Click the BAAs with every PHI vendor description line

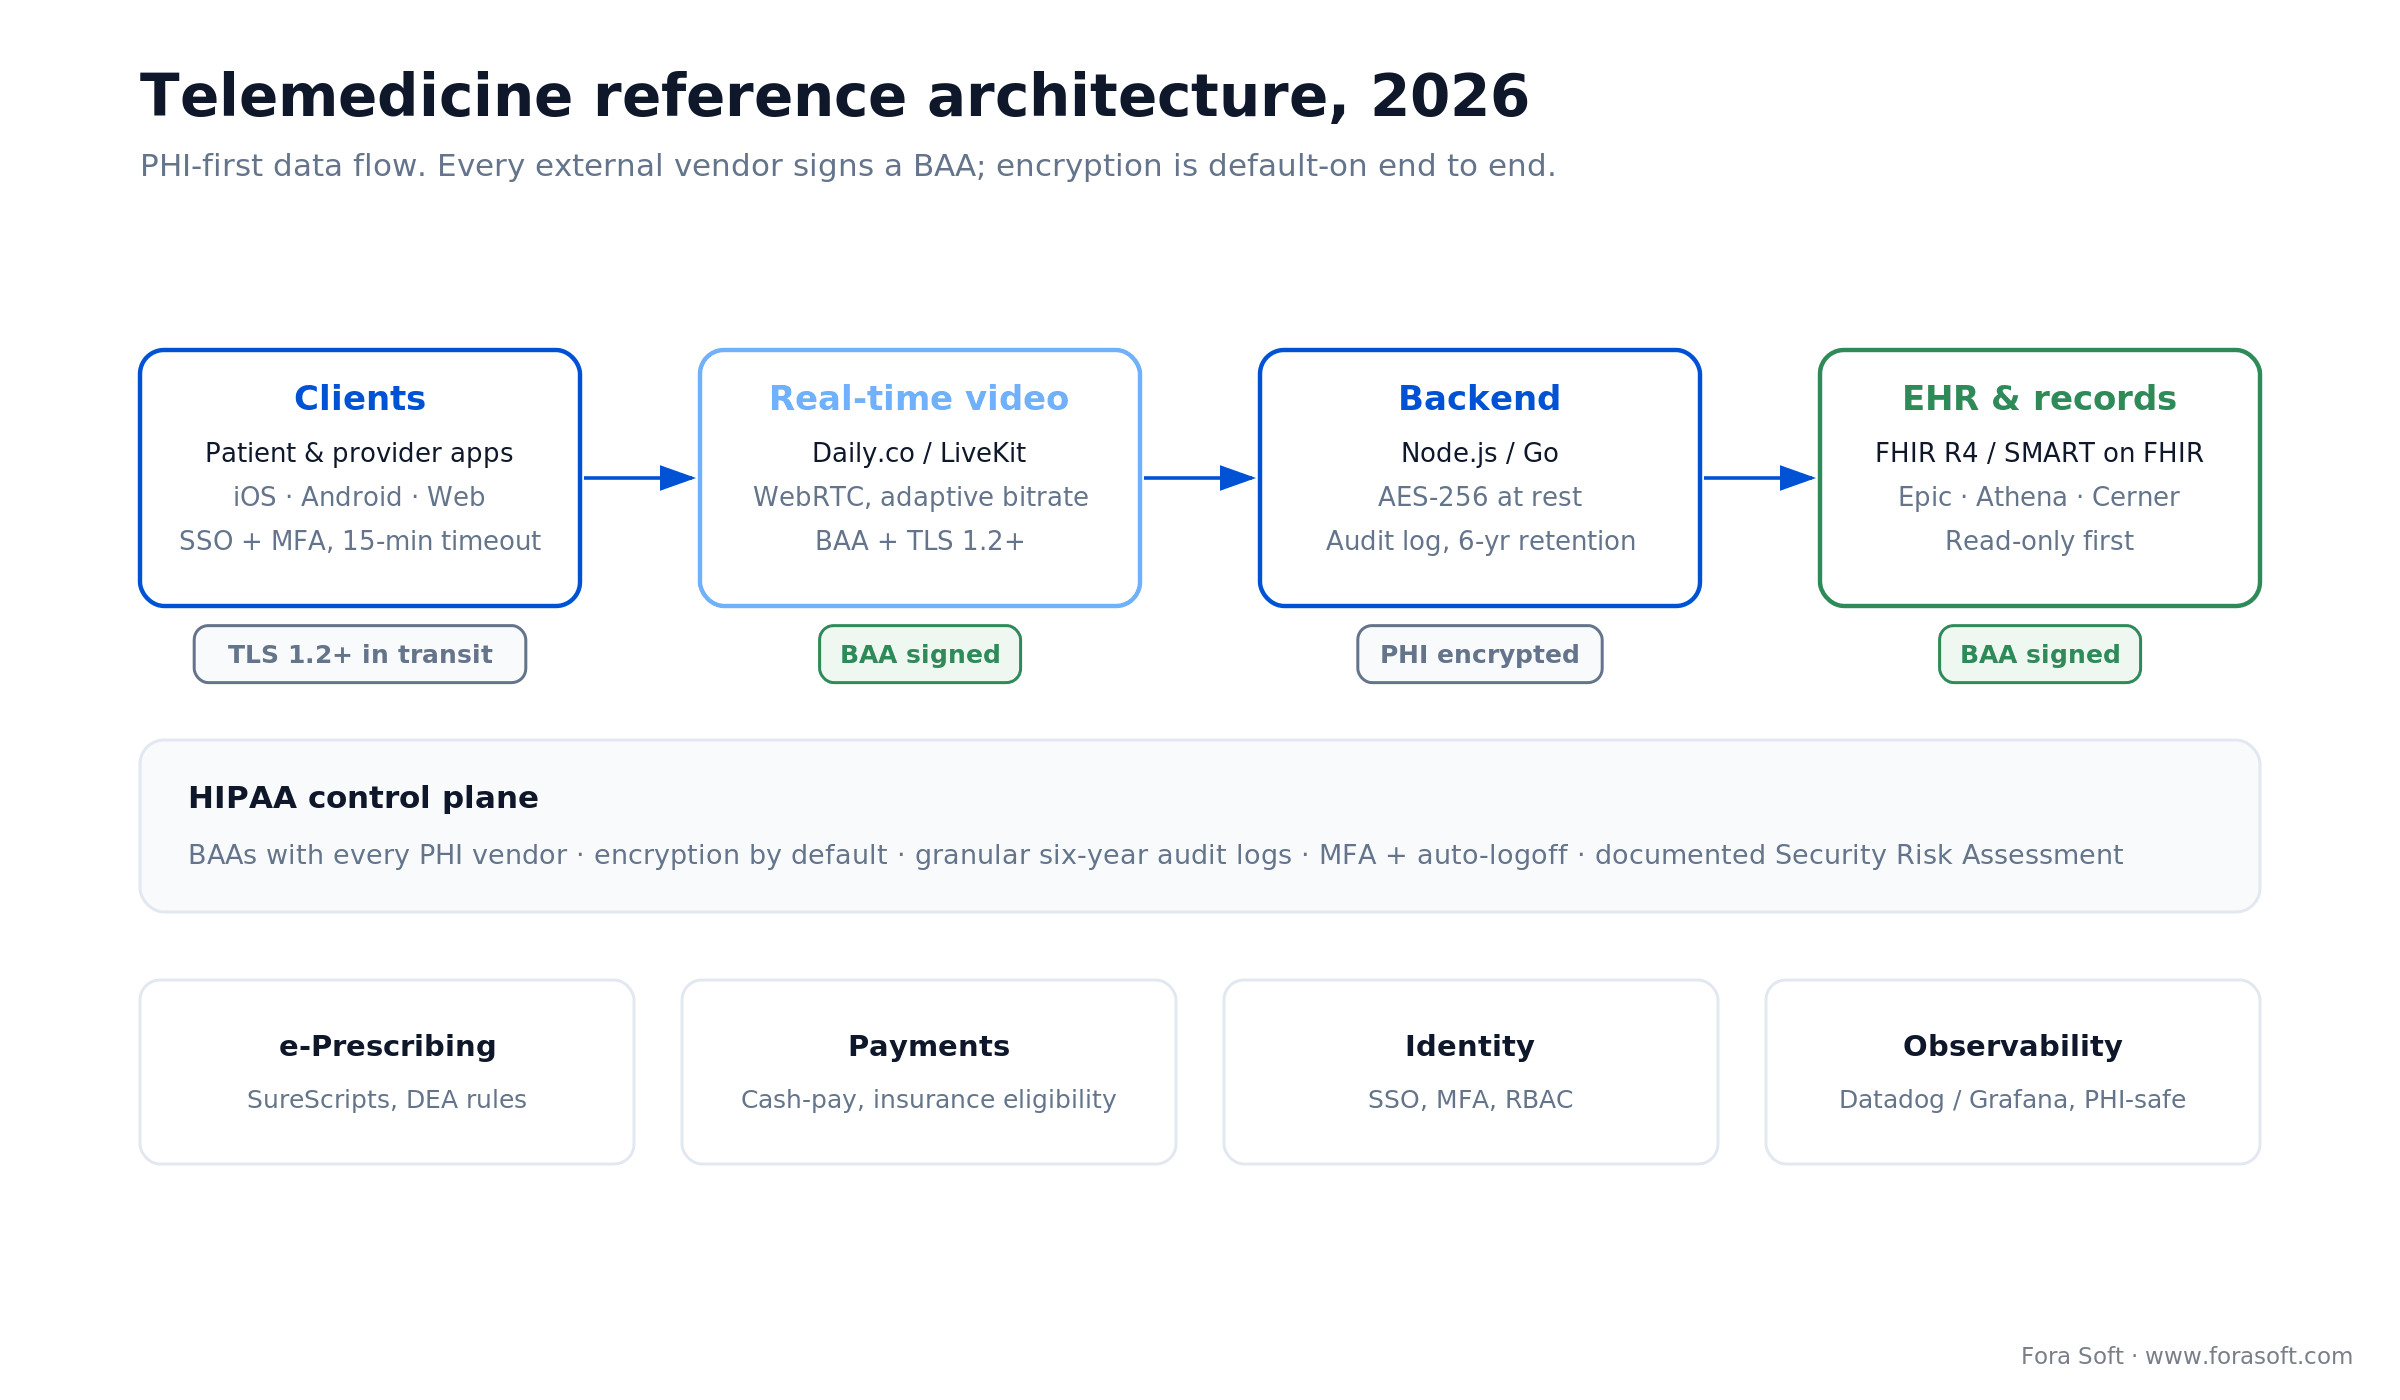click(1155, 855)
